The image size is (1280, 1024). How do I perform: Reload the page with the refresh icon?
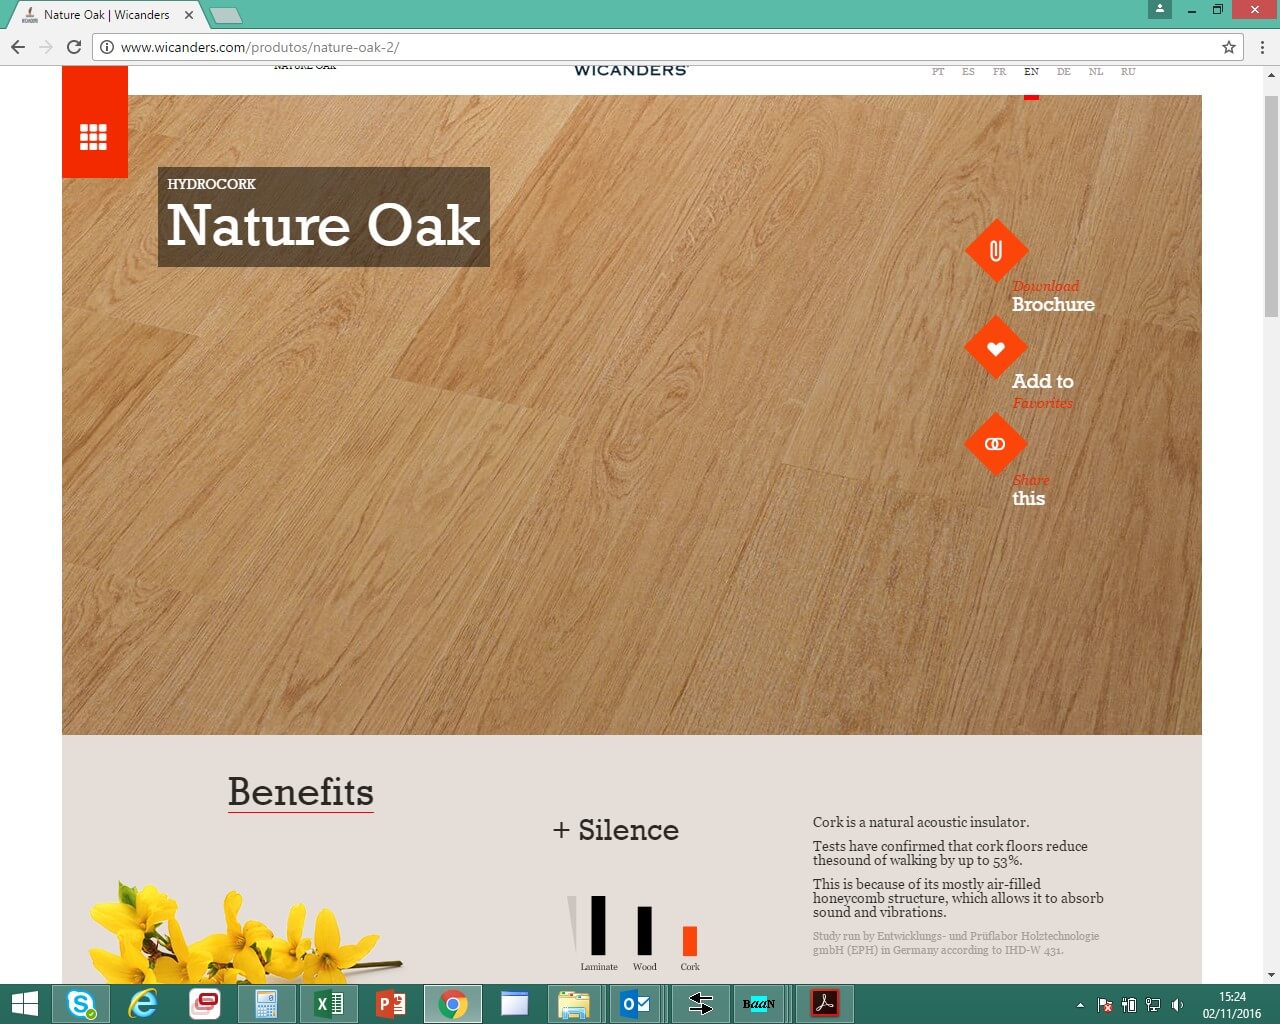point(73,47)
